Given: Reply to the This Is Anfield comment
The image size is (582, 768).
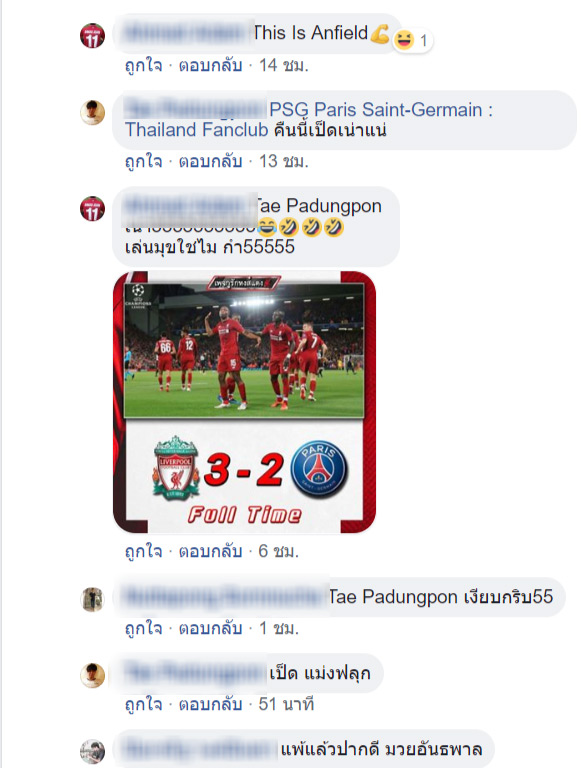Looking at the screenshot, I should pyautogui.click(x=210, y=65).
